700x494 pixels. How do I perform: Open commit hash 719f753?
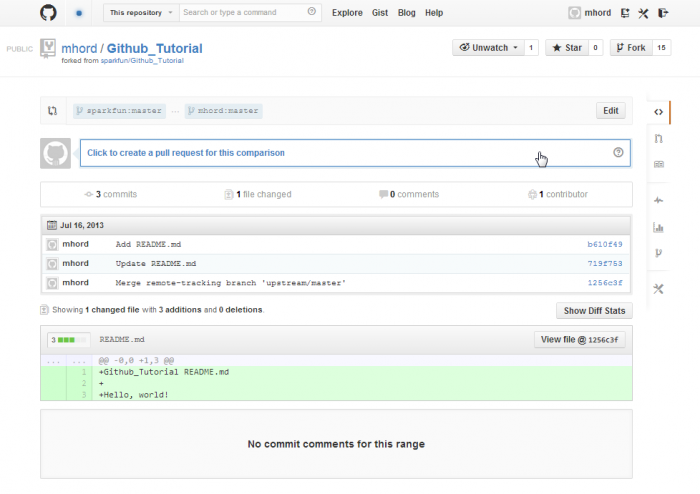604,264
